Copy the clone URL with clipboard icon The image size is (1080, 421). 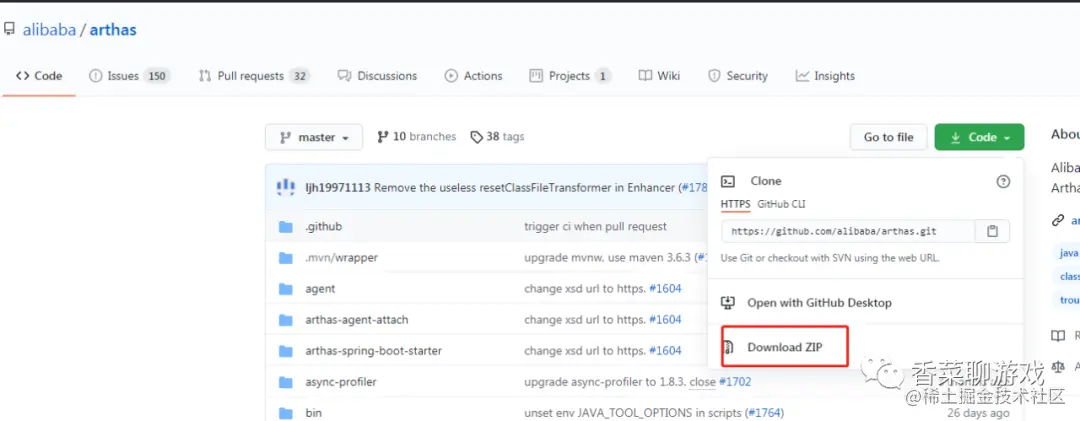pyautogui.click(x=993, y=232)
